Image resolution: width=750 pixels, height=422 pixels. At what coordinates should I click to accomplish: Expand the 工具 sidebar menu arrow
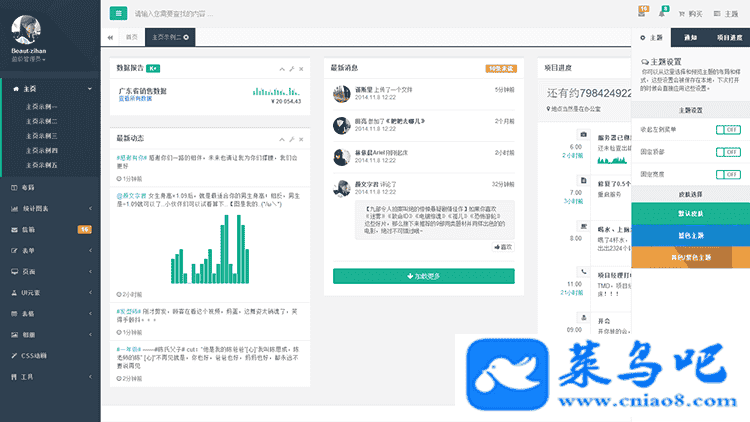(90, 377)
